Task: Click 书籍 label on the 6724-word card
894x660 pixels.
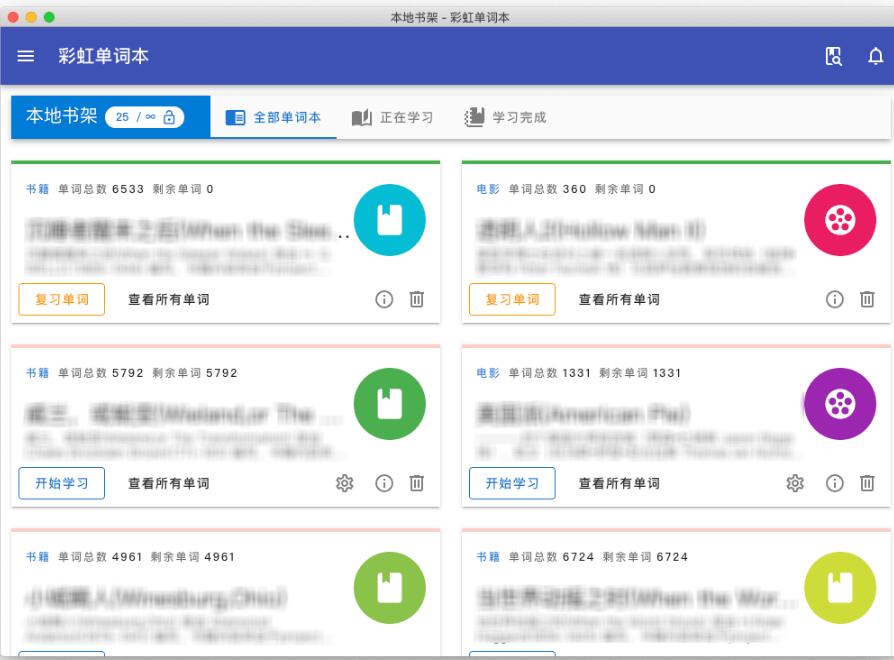Action: coord(488,557)
